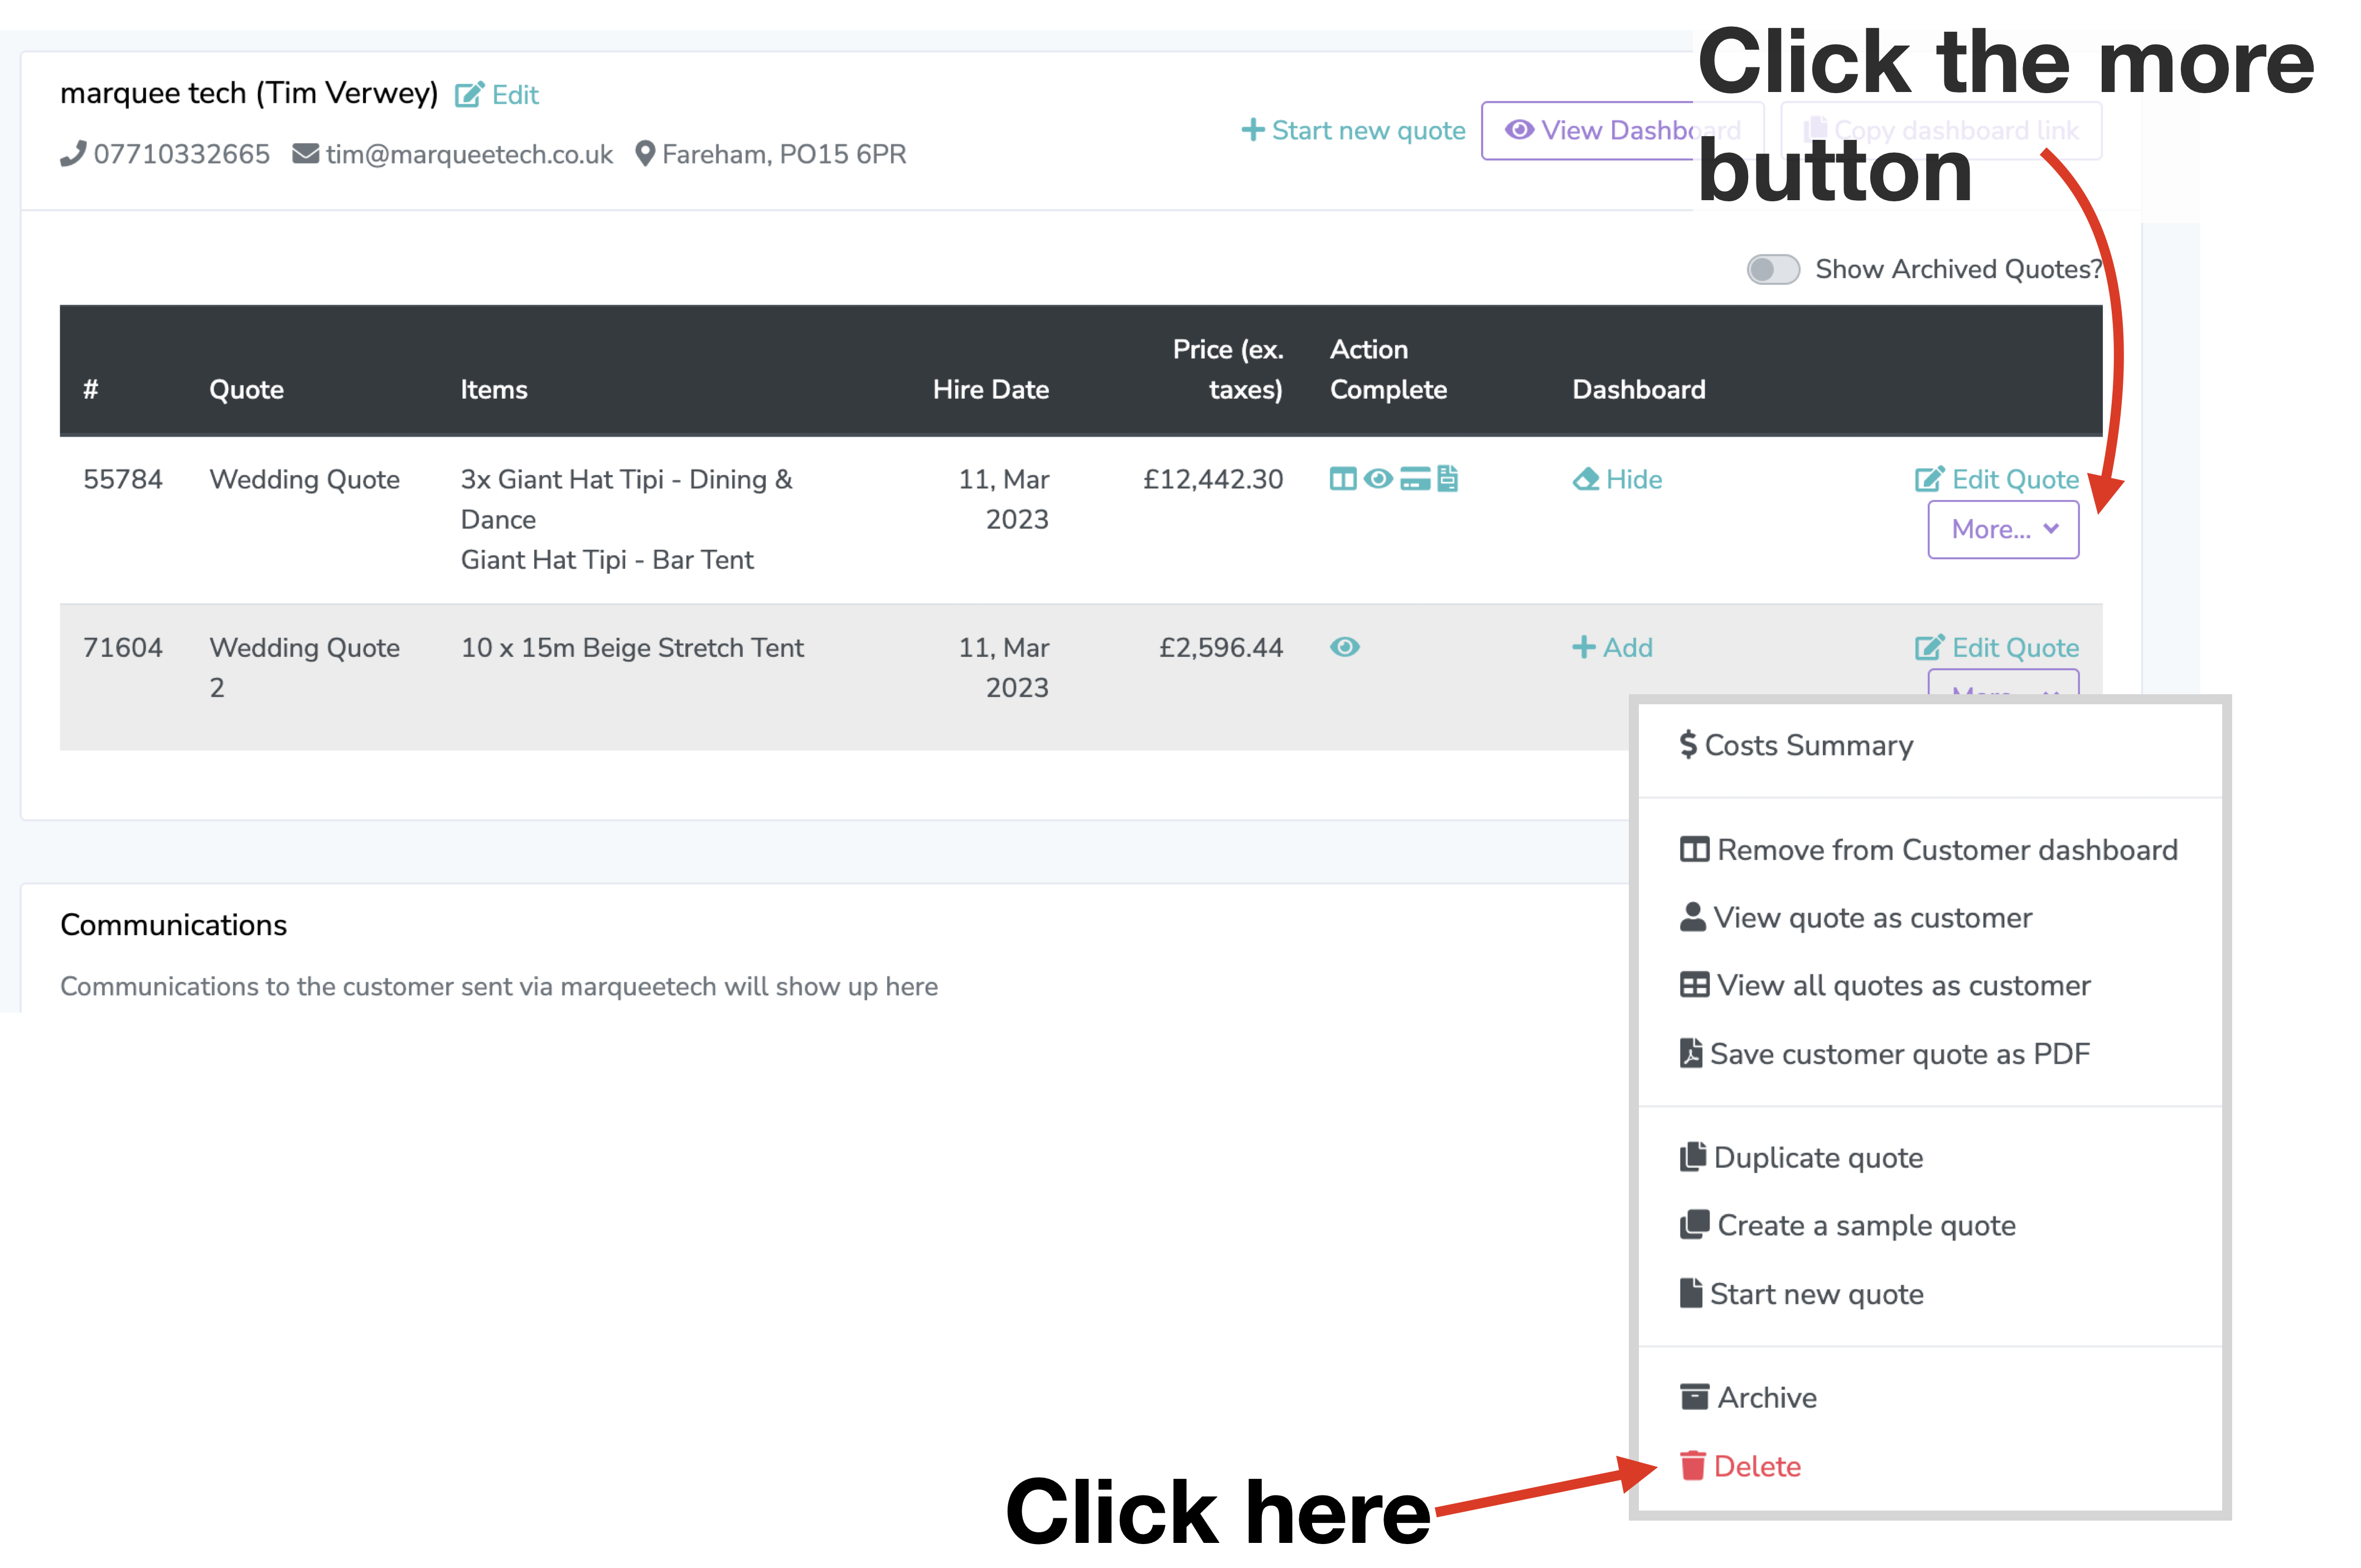Image resolution: width=2361 pixels, height=1568 pixels.
Task: Click the Communications heading
Action: (173, 925)
